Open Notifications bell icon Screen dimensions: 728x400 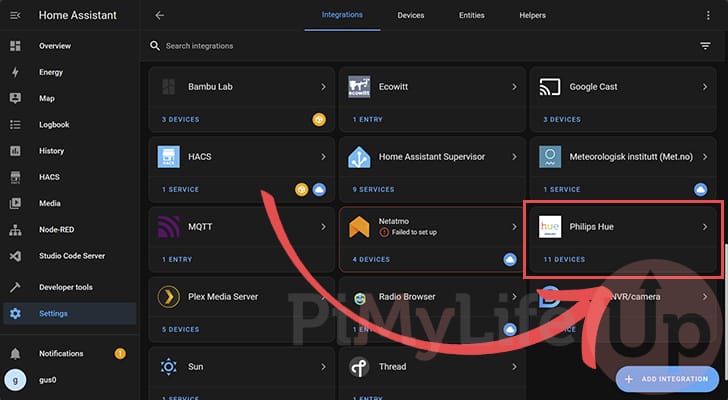(x=15, y=354)
